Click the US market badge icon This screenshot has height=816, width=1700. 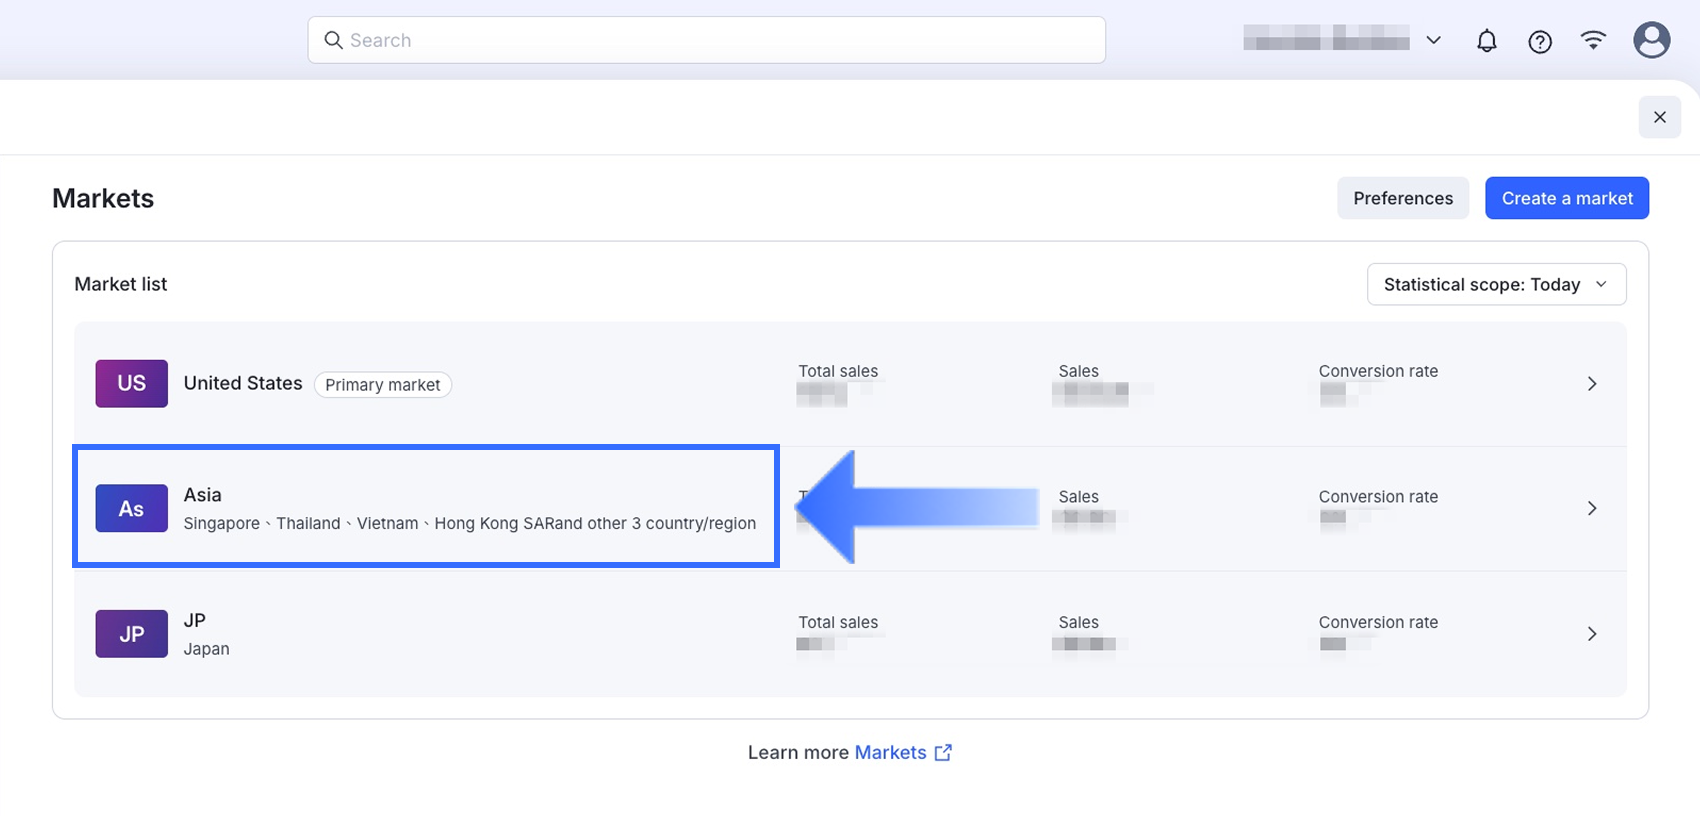pos(132,384)
